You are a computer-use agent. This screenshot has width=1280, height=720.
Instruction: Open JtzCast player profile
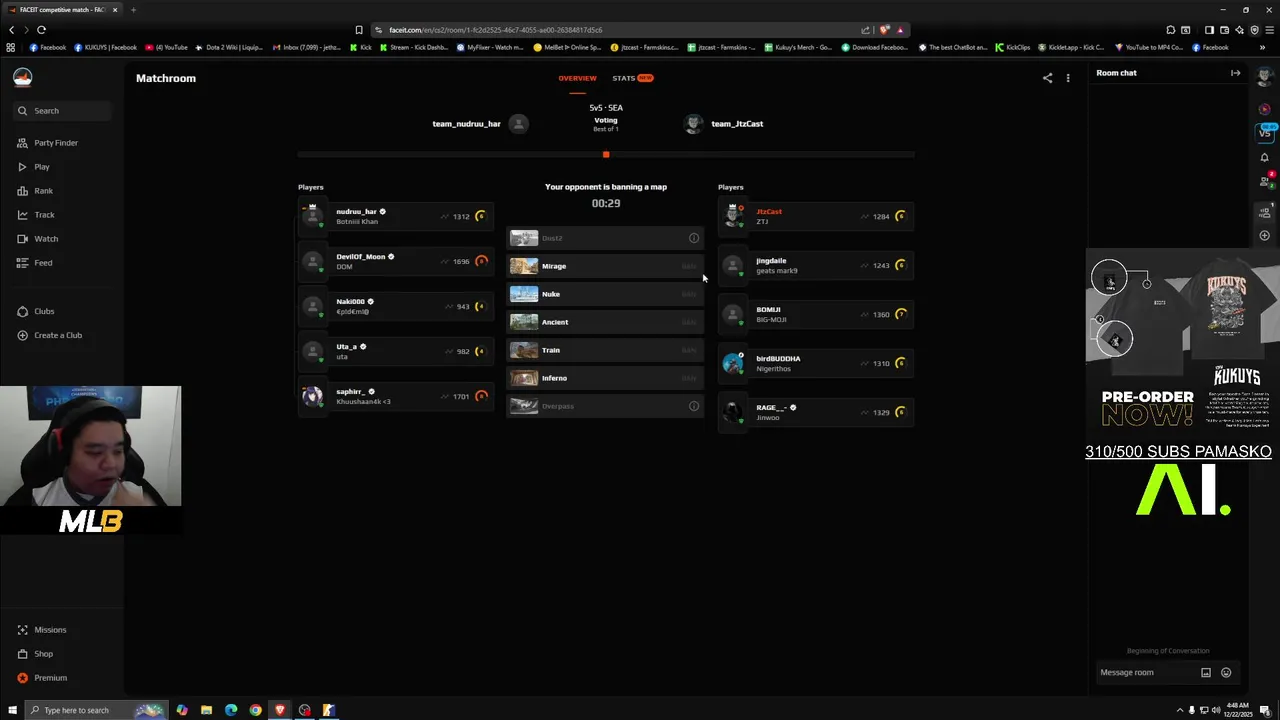(769, 212)
